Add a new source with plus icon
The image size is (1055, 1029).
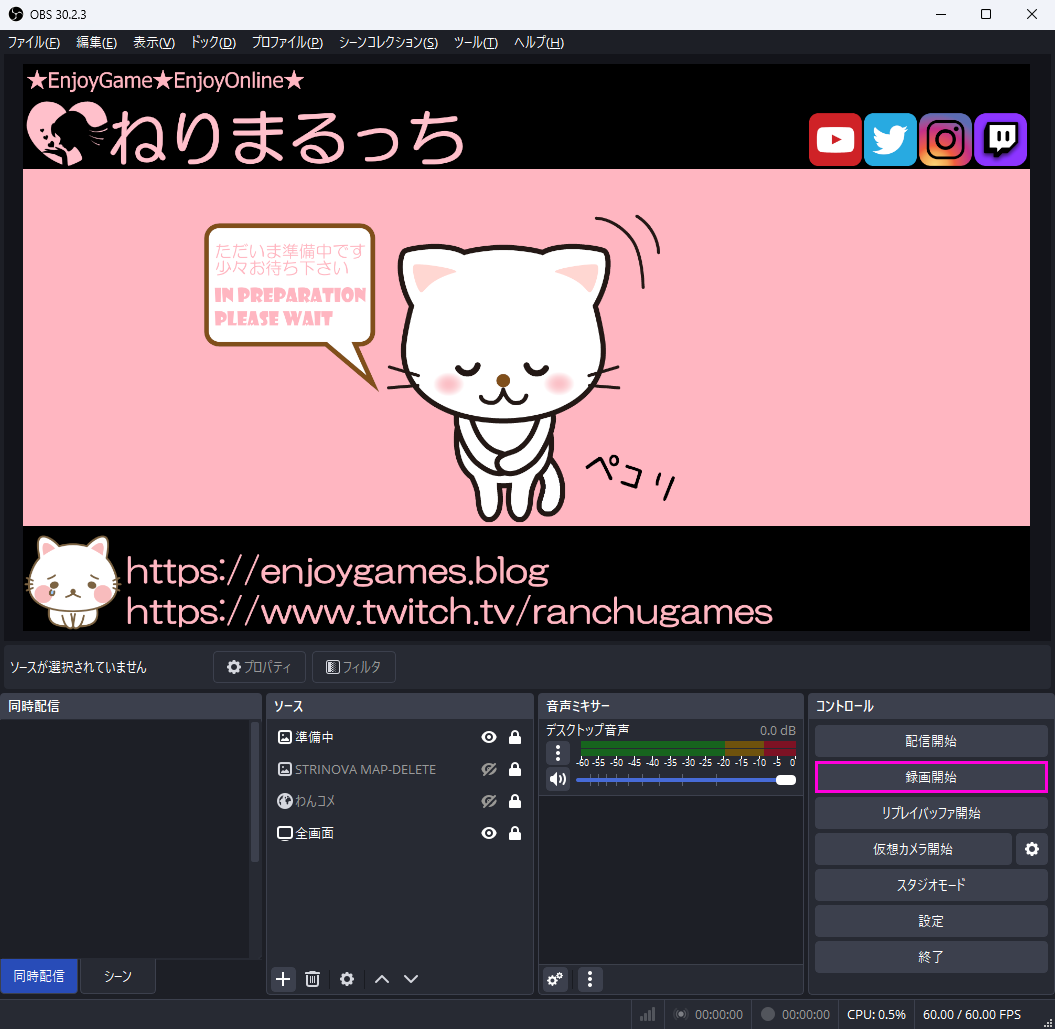283,979
